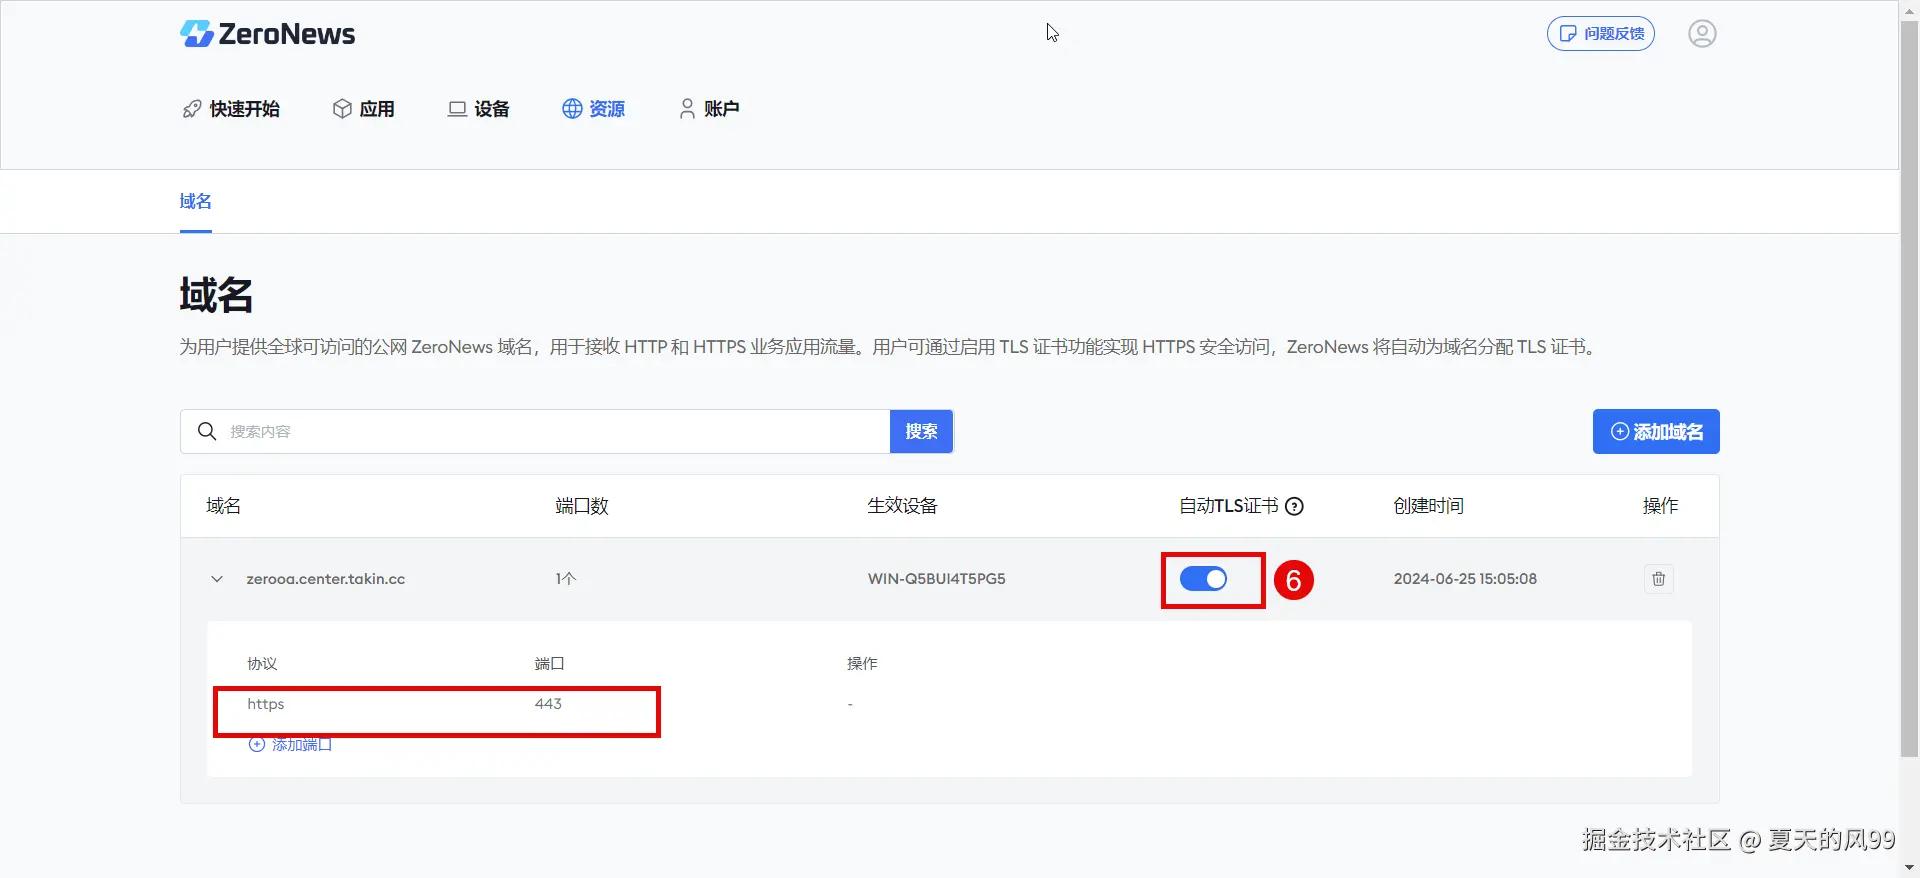
Task: Select the 域名 tab
Action: [x=196, y=201]
